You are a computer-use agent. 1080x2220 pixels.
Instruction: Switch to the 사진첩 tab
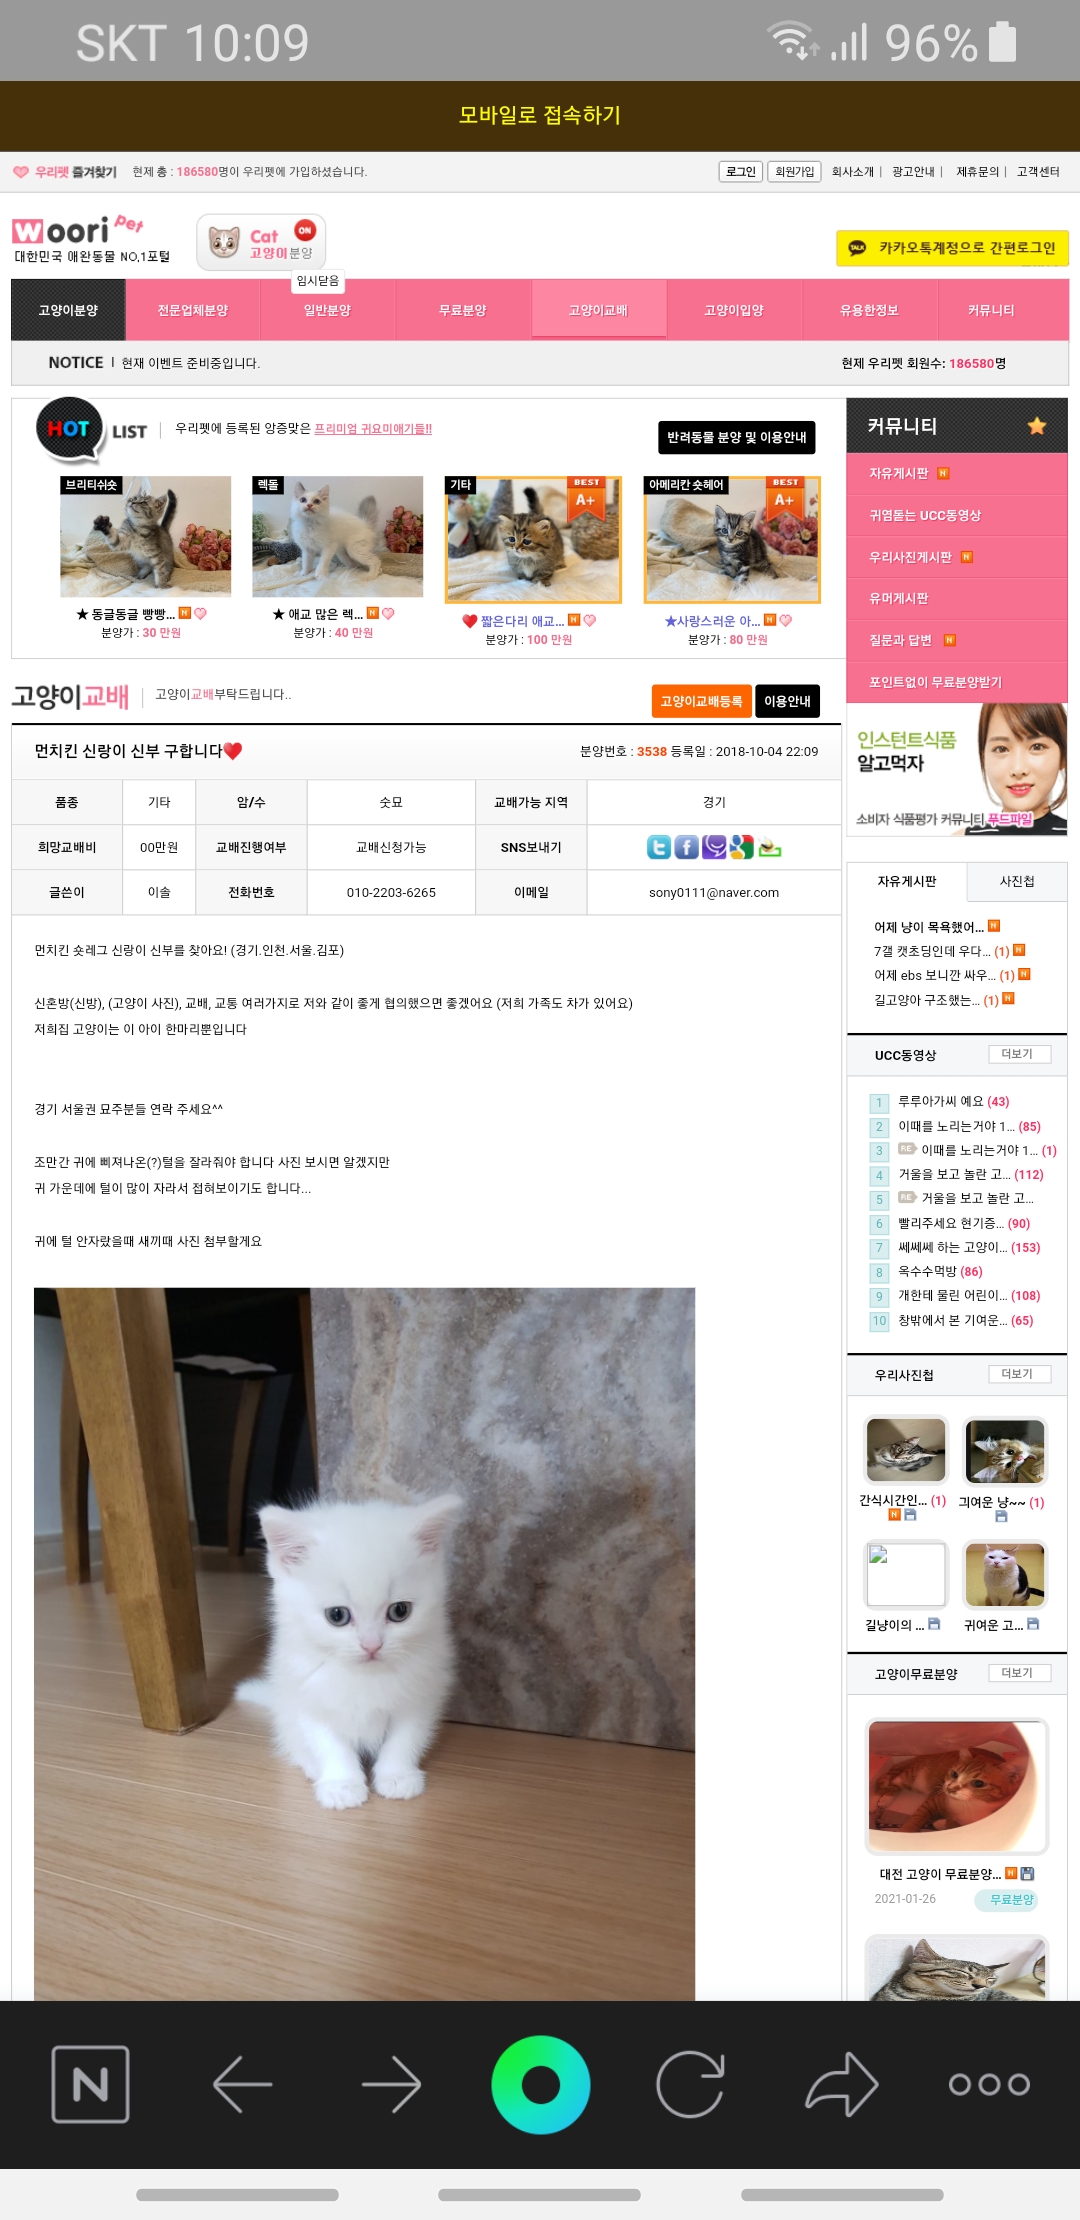coord(1017,881)
